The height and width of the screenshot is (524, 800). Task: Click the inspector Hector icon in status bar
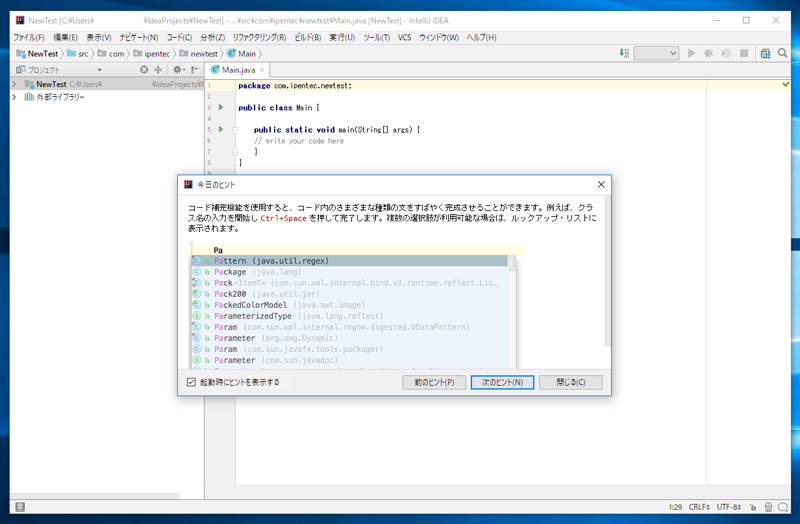pos(768,507)
